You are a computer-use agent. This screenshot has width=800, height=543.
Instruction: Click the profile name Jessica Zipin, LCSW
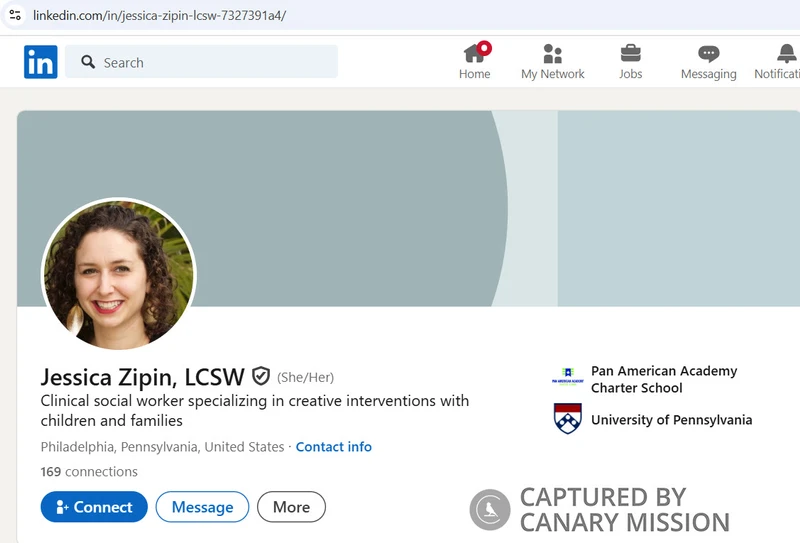(x=142, y=377)
